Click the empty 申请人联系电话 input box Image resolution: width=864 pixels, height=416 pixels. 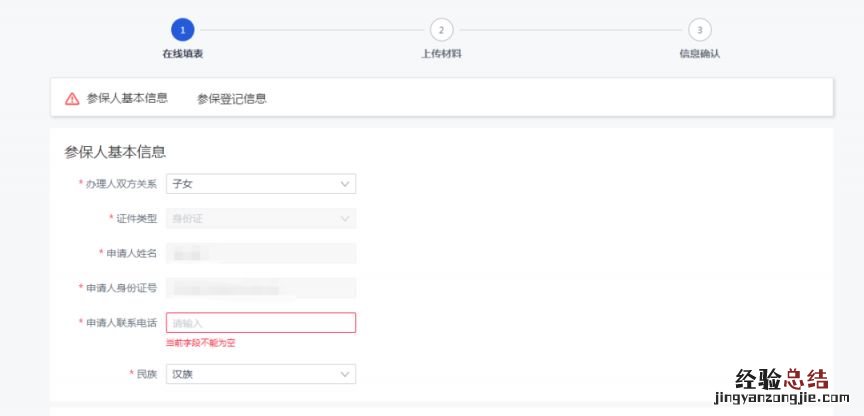pos(260,323)
